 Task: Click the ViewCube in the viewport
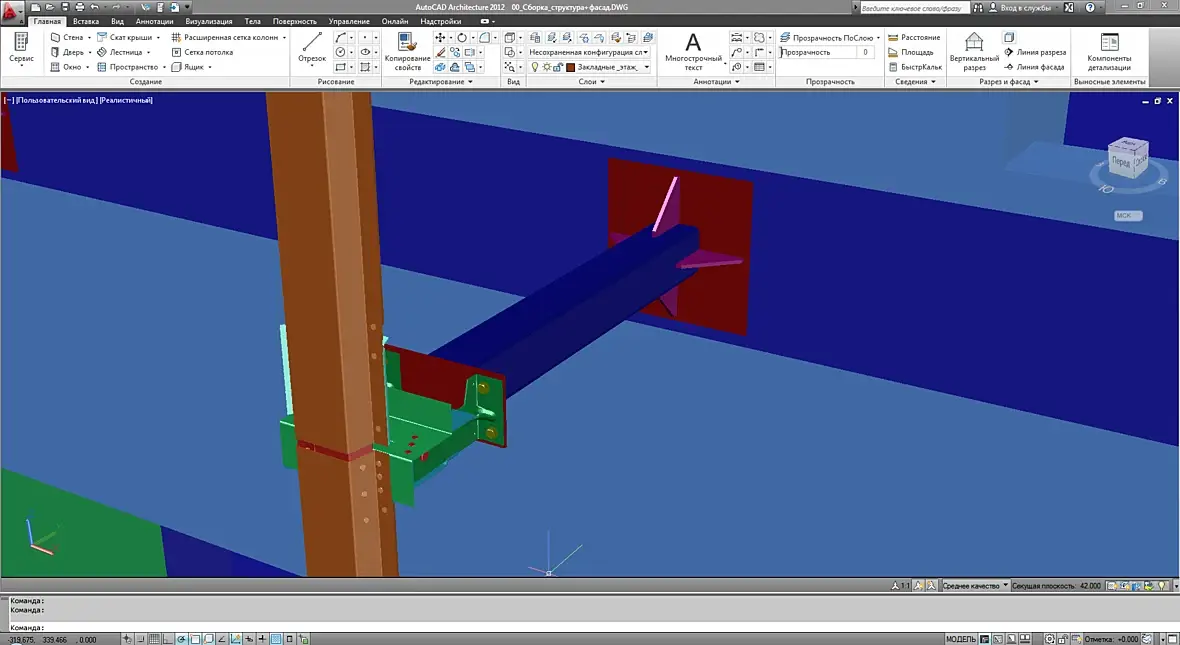[x=1128, y=157]
